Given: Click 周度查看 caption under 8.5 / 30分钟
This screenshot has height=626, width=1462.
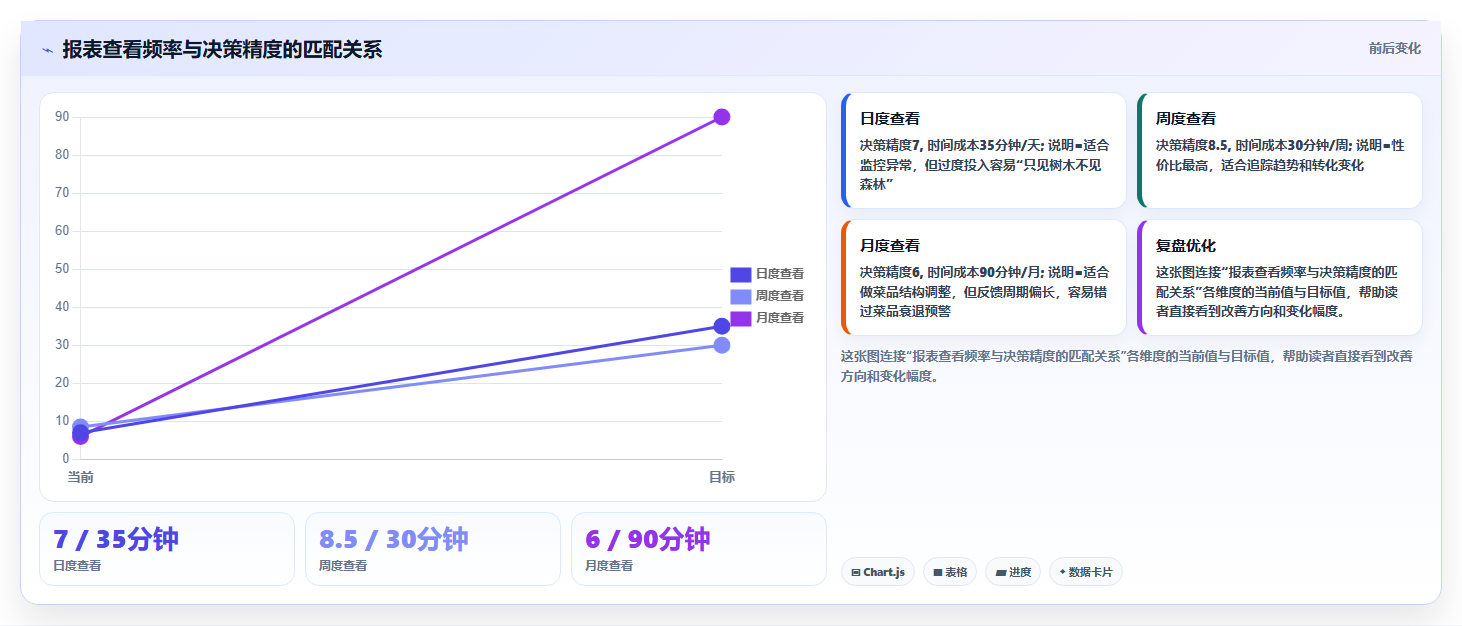Looking at the screenshot, I should tap(343, 566).
